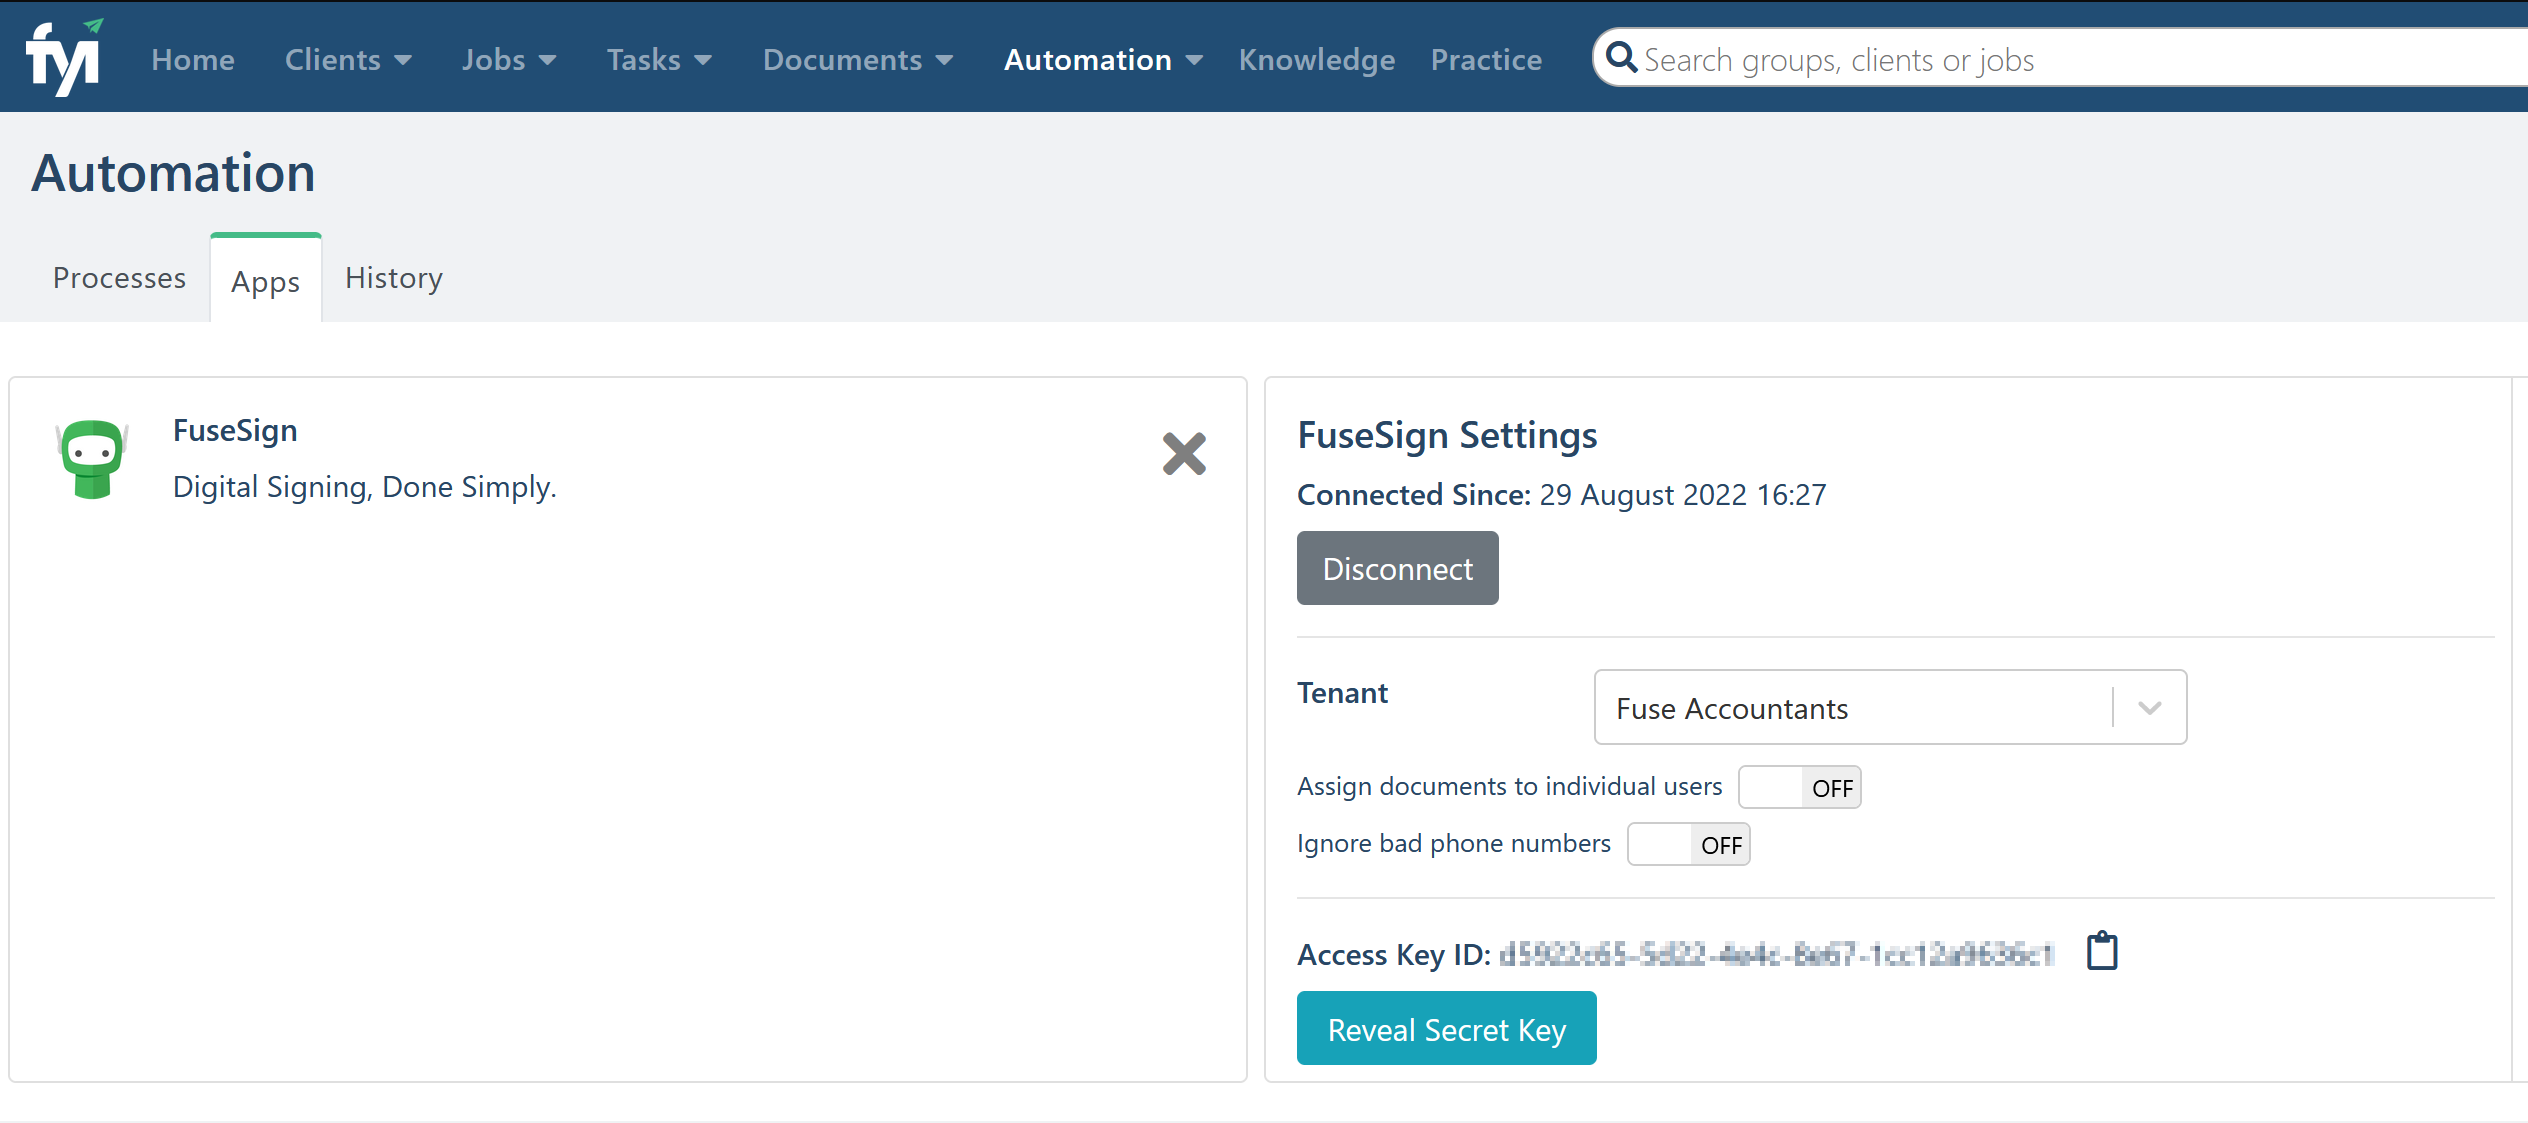Open the Automation dropdown menu
Screen dimensions: 2528x1123
click(x=1102, y=60)
